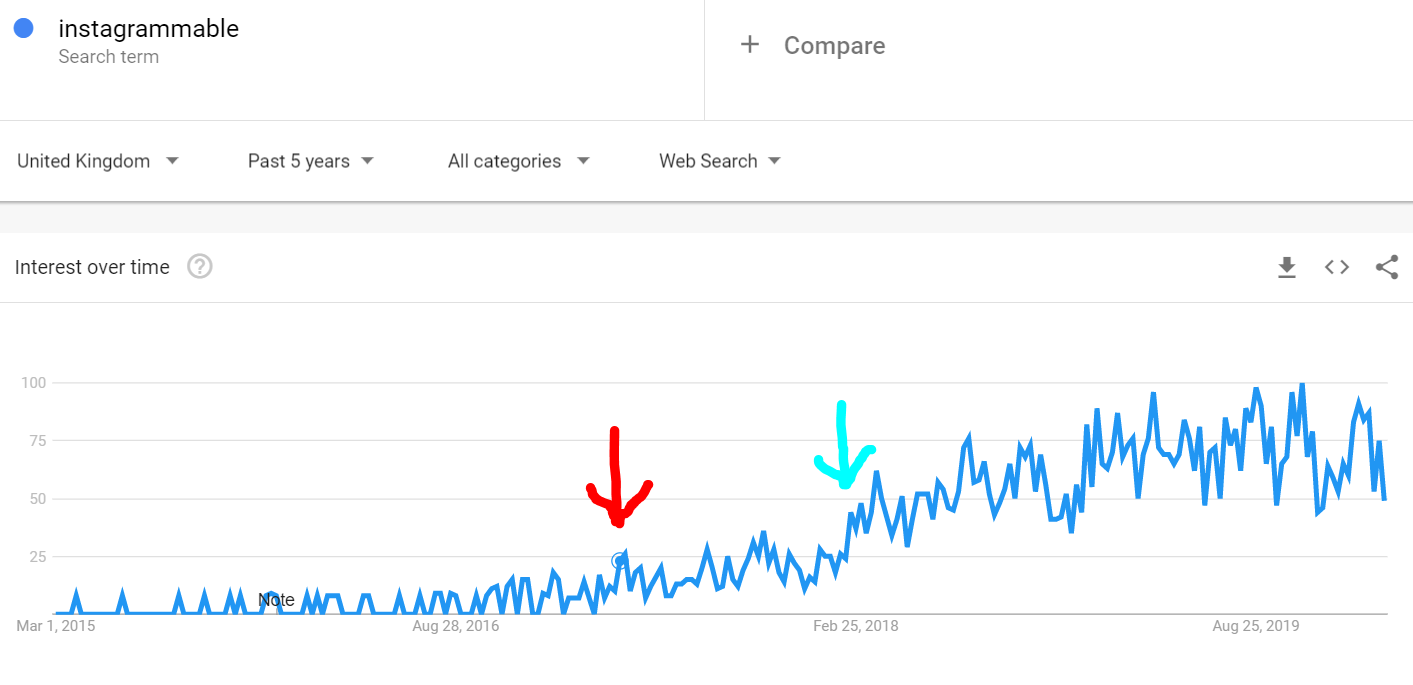Screen dimensions: 1413x685
Task: Open the United Kingdom region dropdown
Action: pos(98,161)
